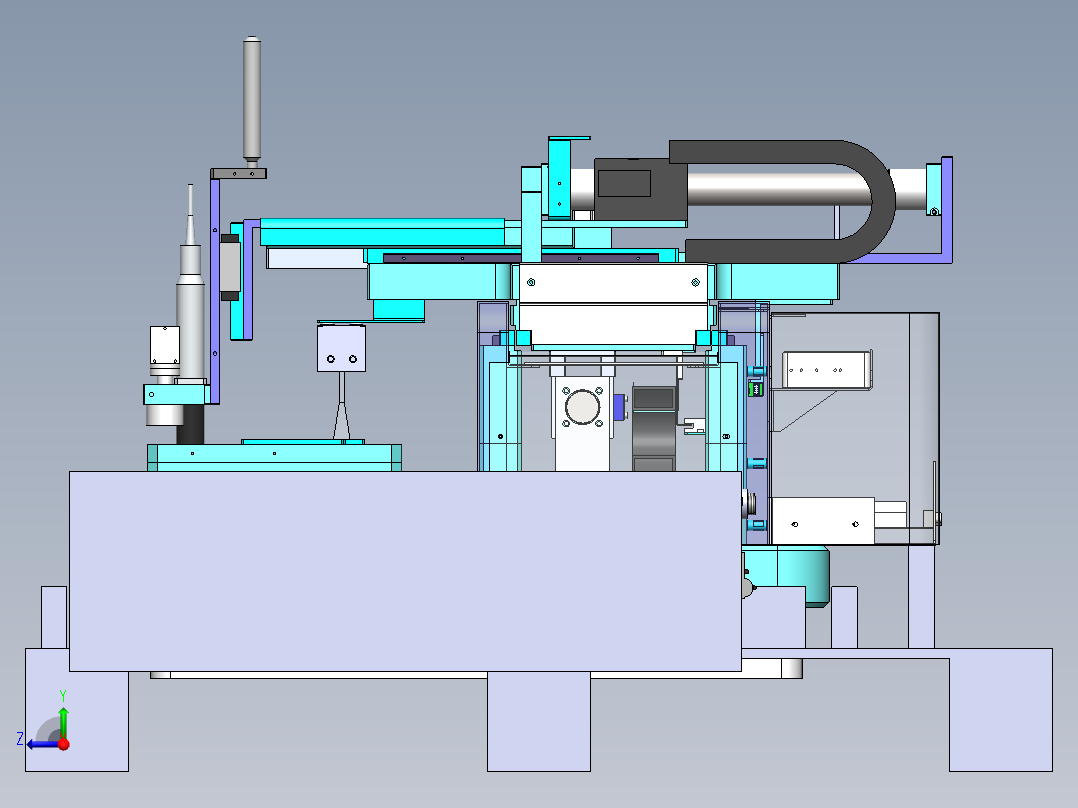
Task: Select the gray bracket with small holes inside enclosure
Action: (827, 370)
